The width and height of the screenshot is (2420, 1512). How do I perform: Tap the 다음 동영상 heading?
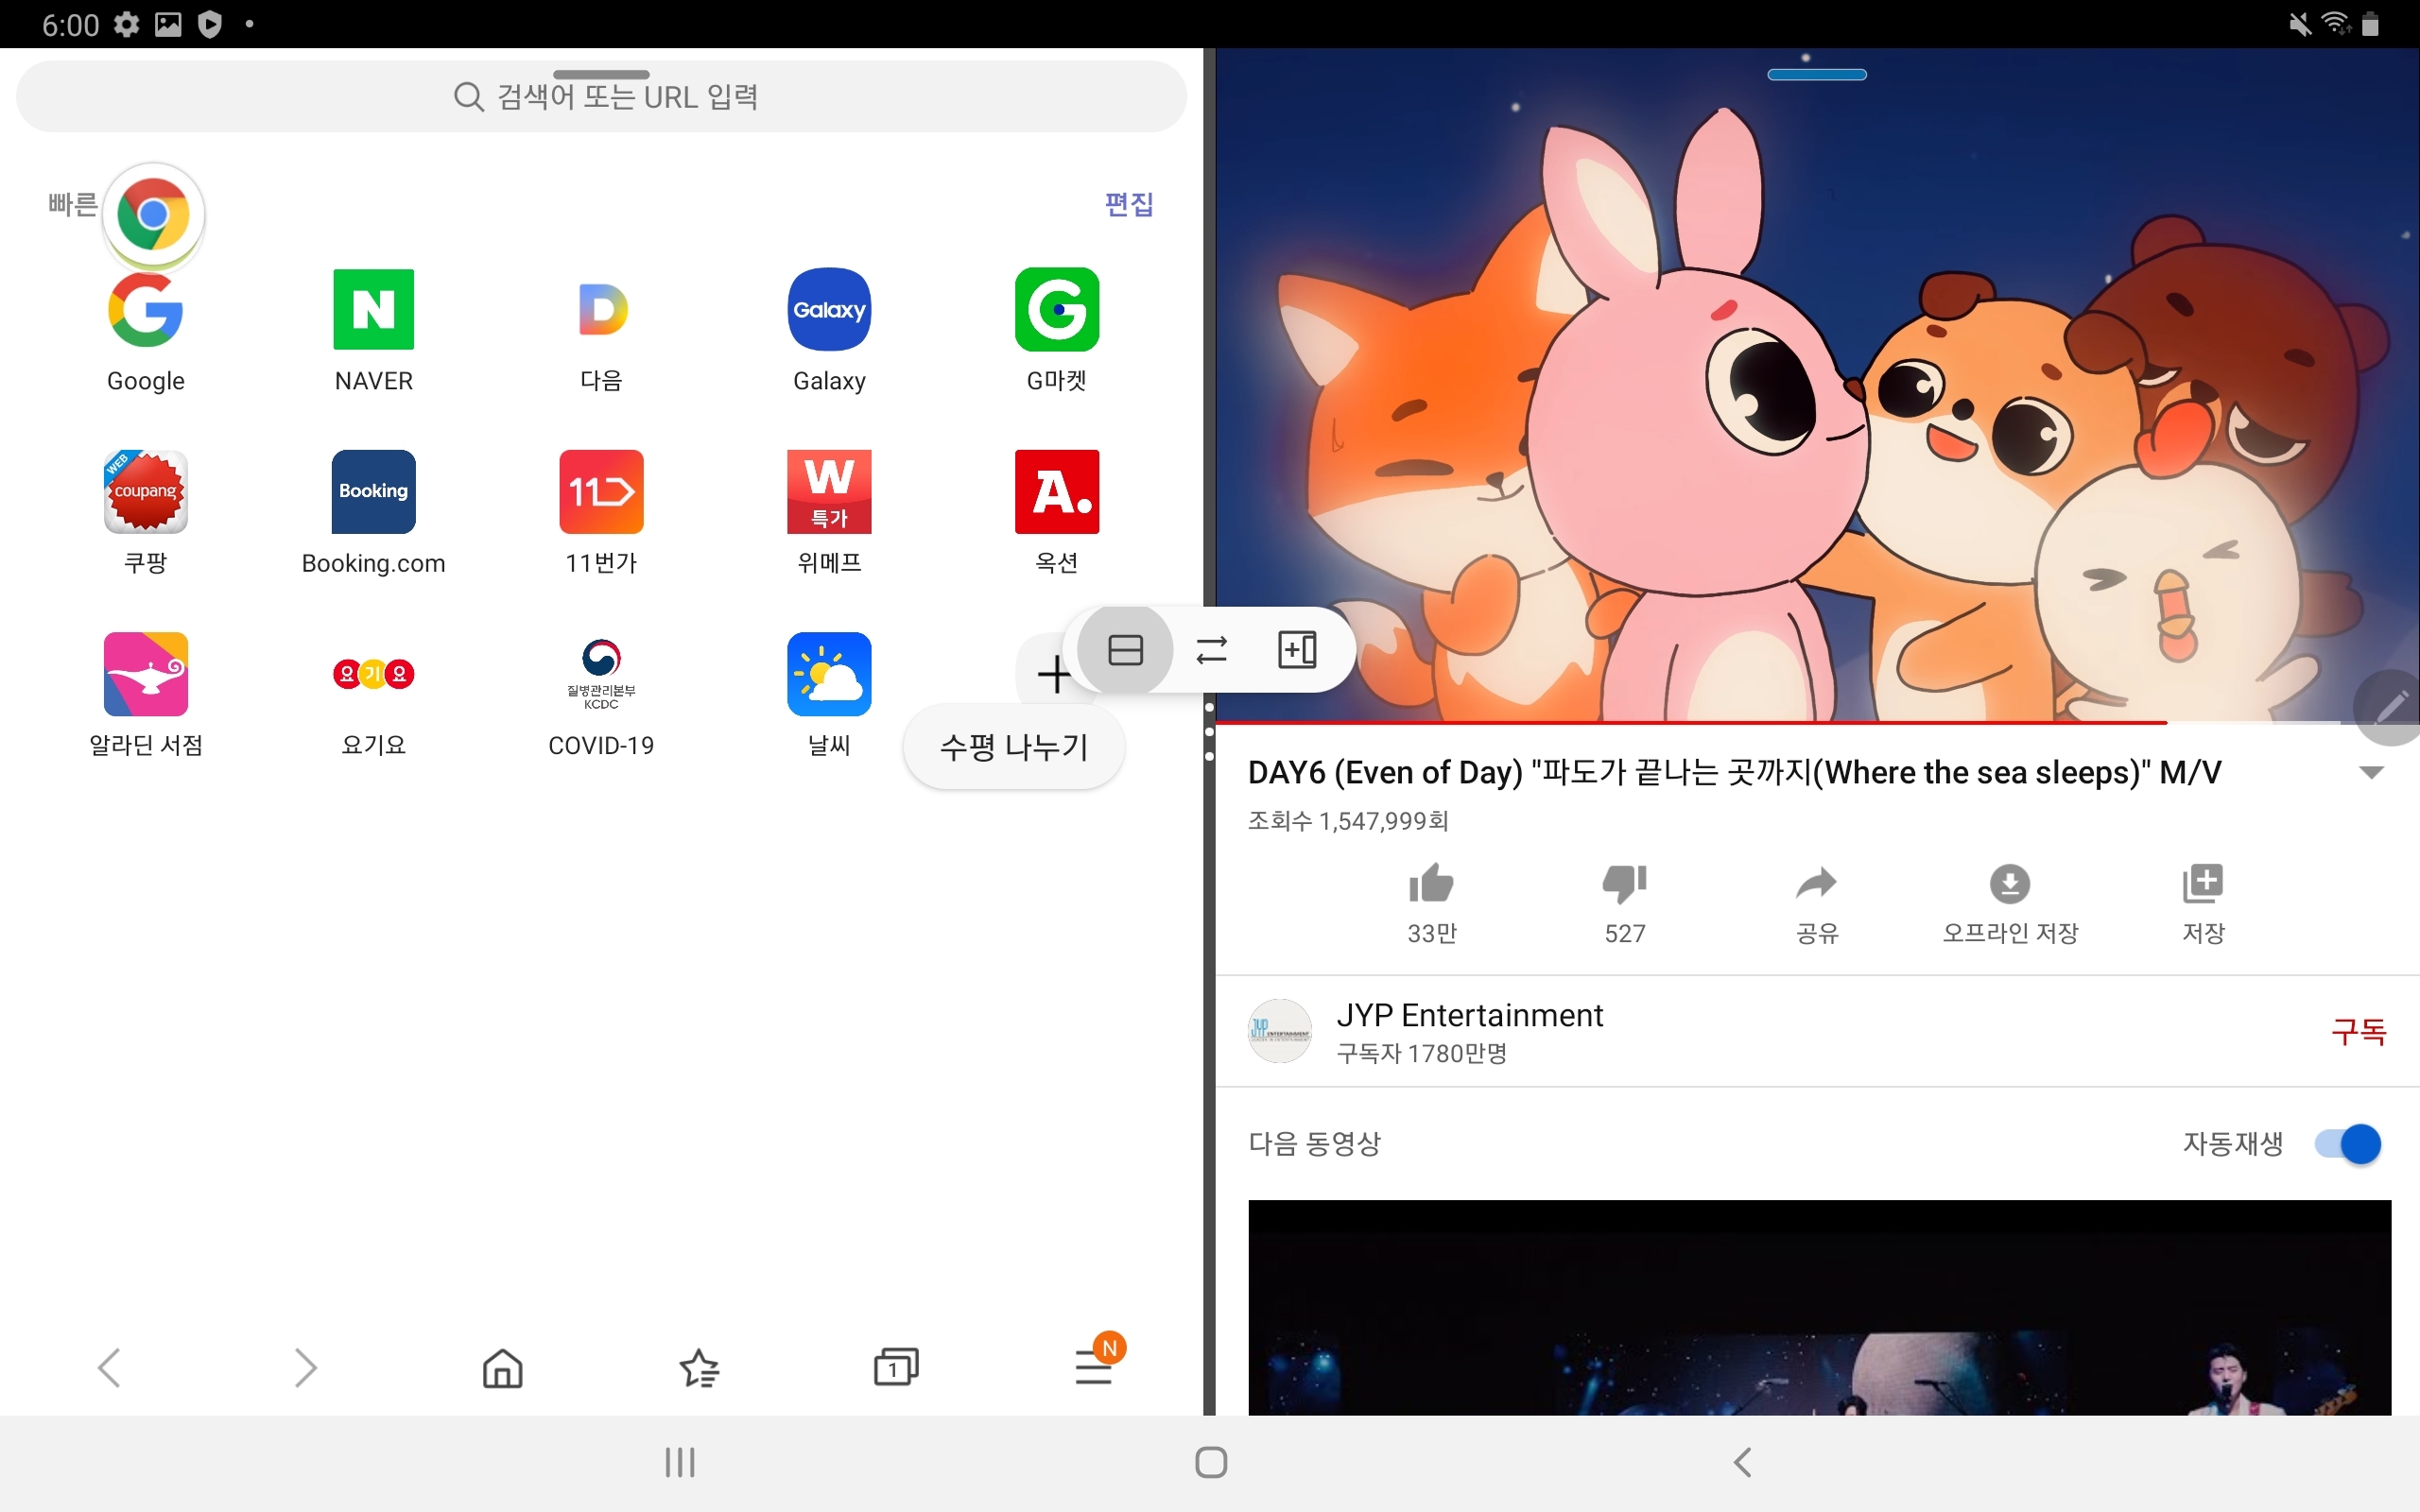(1314, 1143)
